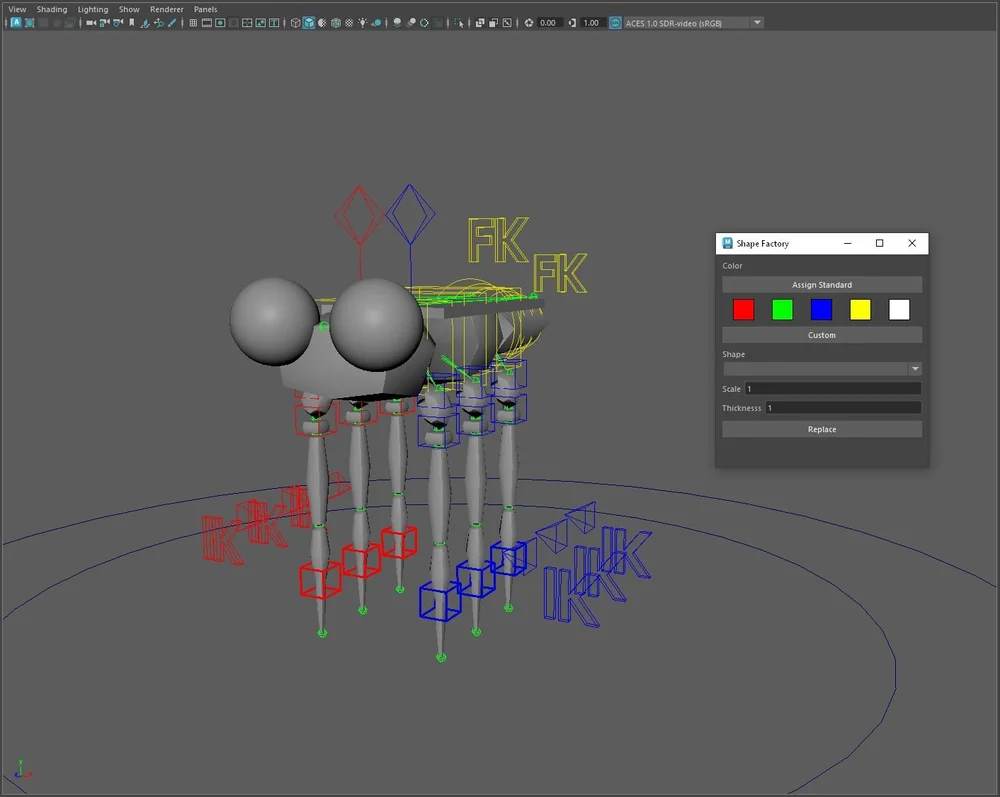Screen dimensions: 1000x797
Task: Click the arrow beside ACES view transform
Action: [757, 23]
